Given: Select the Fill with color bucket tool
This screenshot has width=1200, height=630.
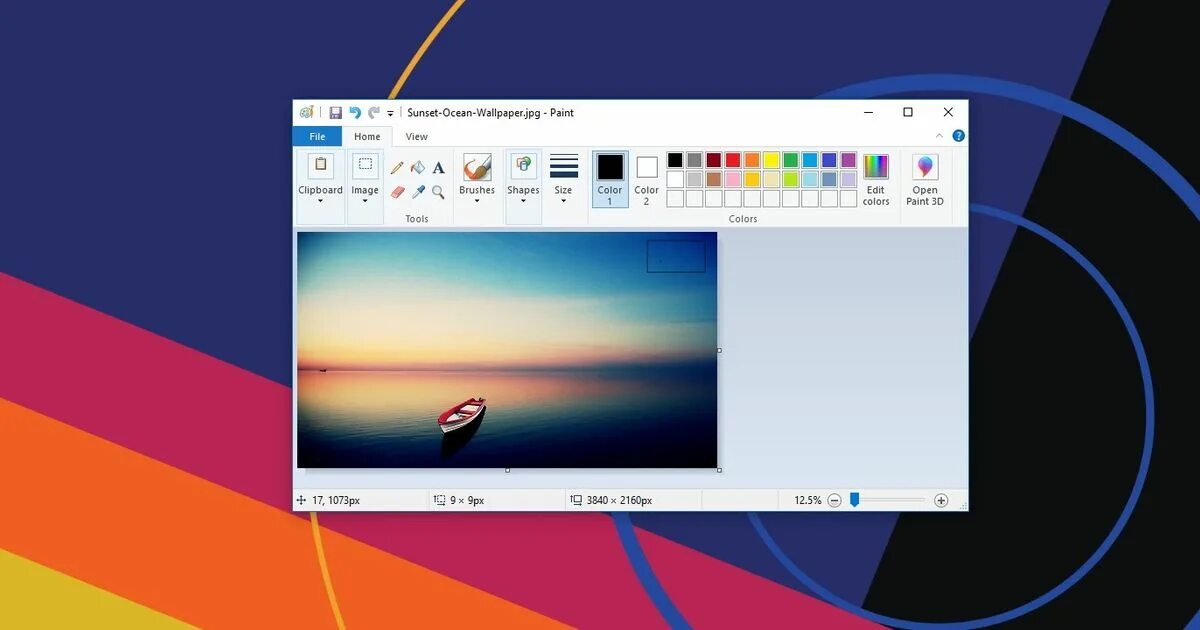Looking at the screenshot, I should coord(418,168).
